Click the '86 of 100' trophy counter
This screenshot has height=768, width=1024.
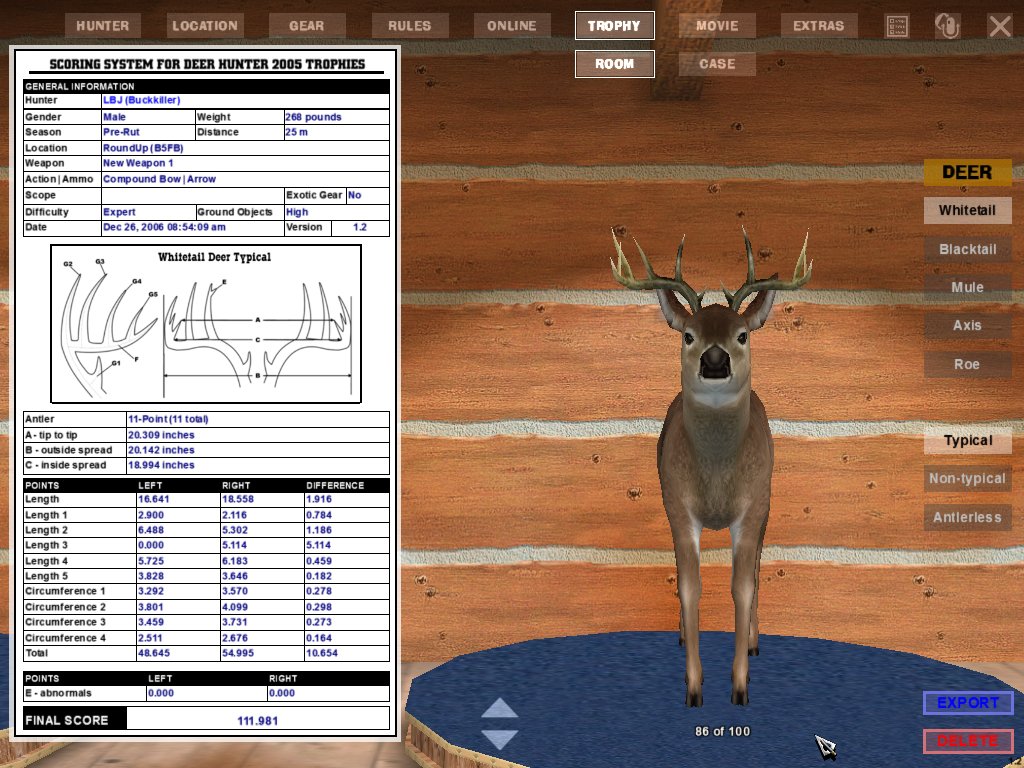click(722, 731)
